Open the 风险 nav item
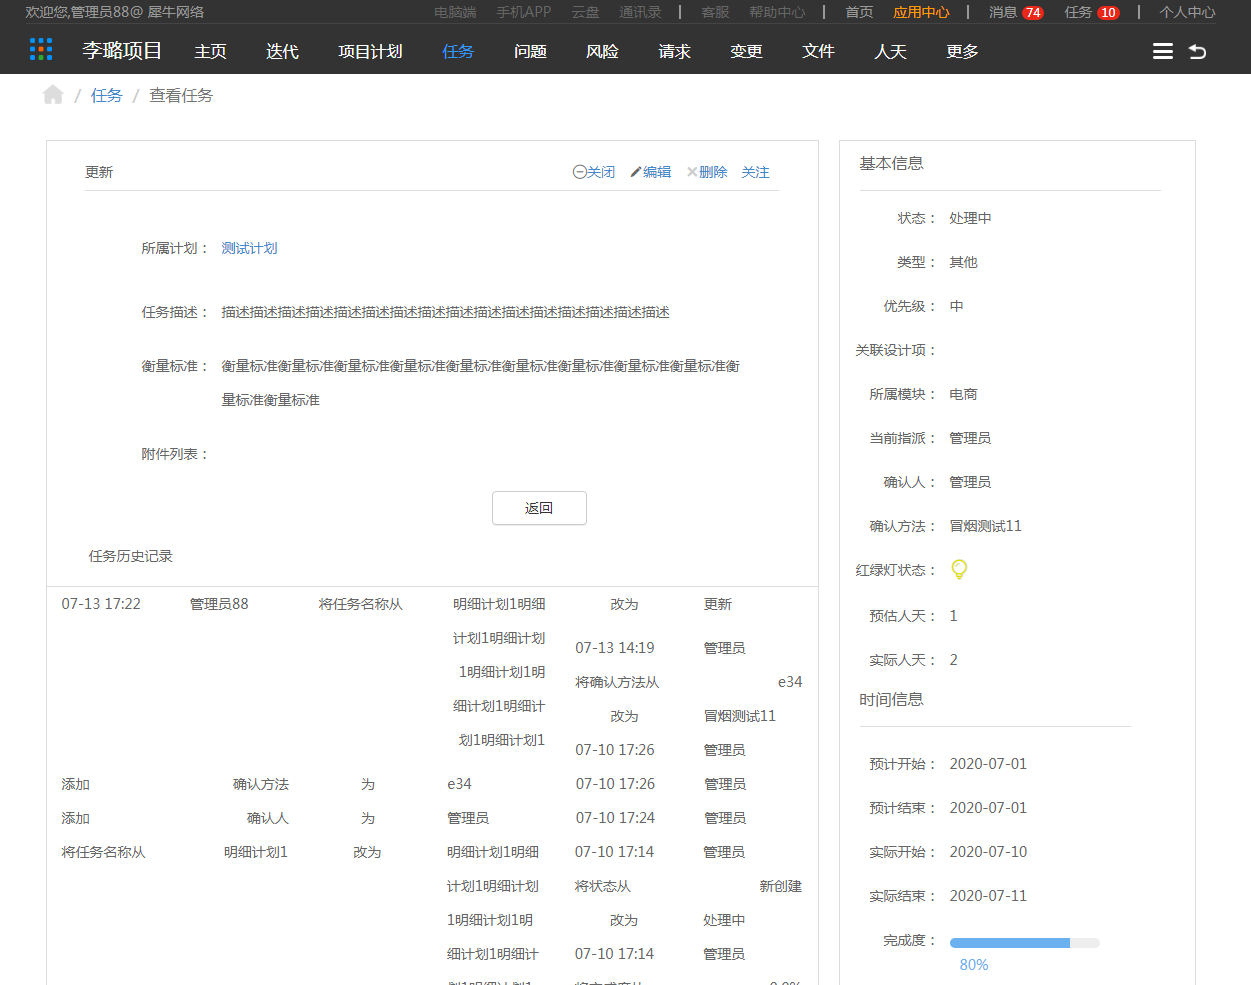 point(602,51)
